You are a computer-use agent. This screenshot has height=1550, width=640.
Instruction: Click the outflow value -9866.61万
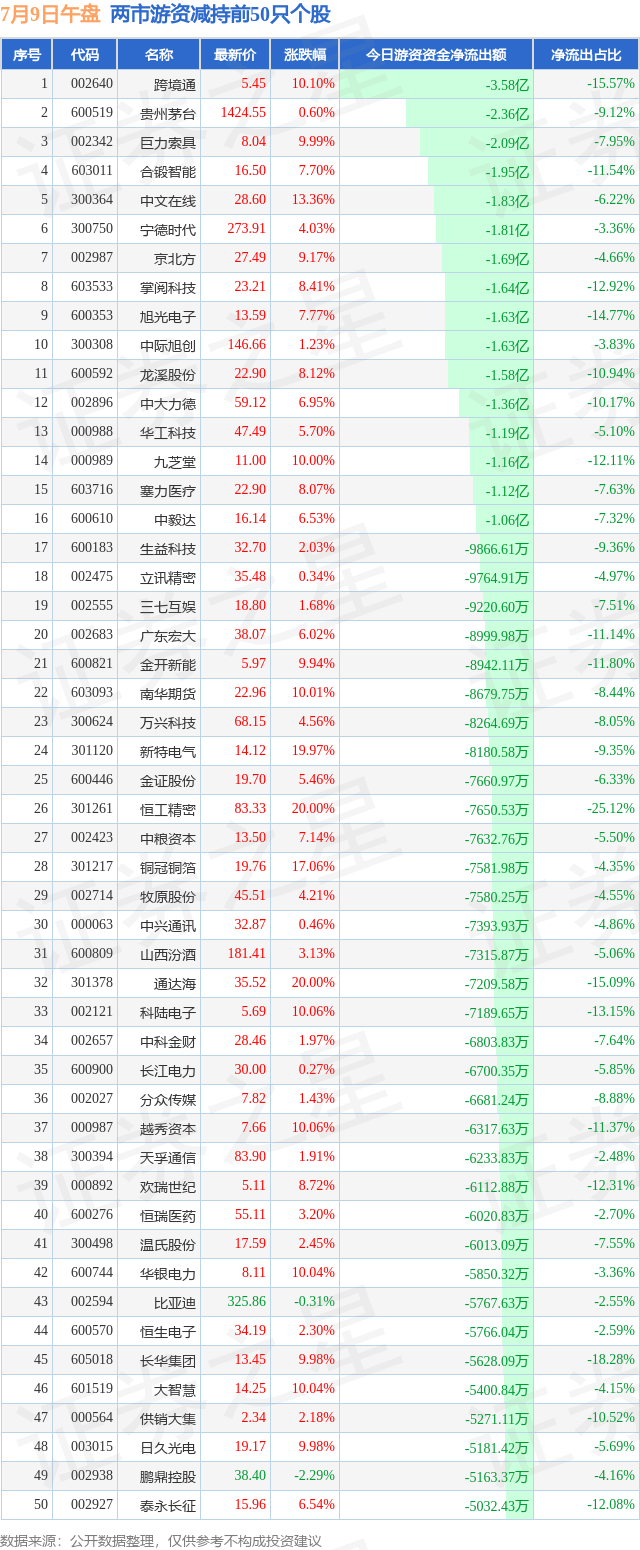click(x=496, y=549)
